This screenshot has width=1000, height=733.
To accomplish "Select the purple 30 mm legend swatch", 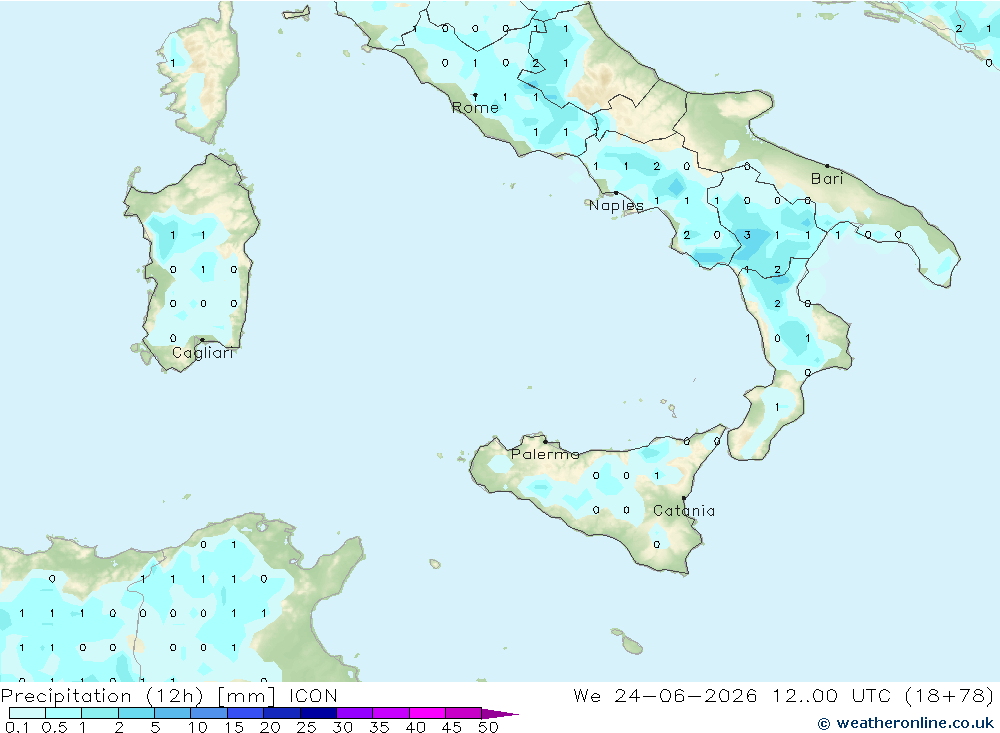I will 354,713.
